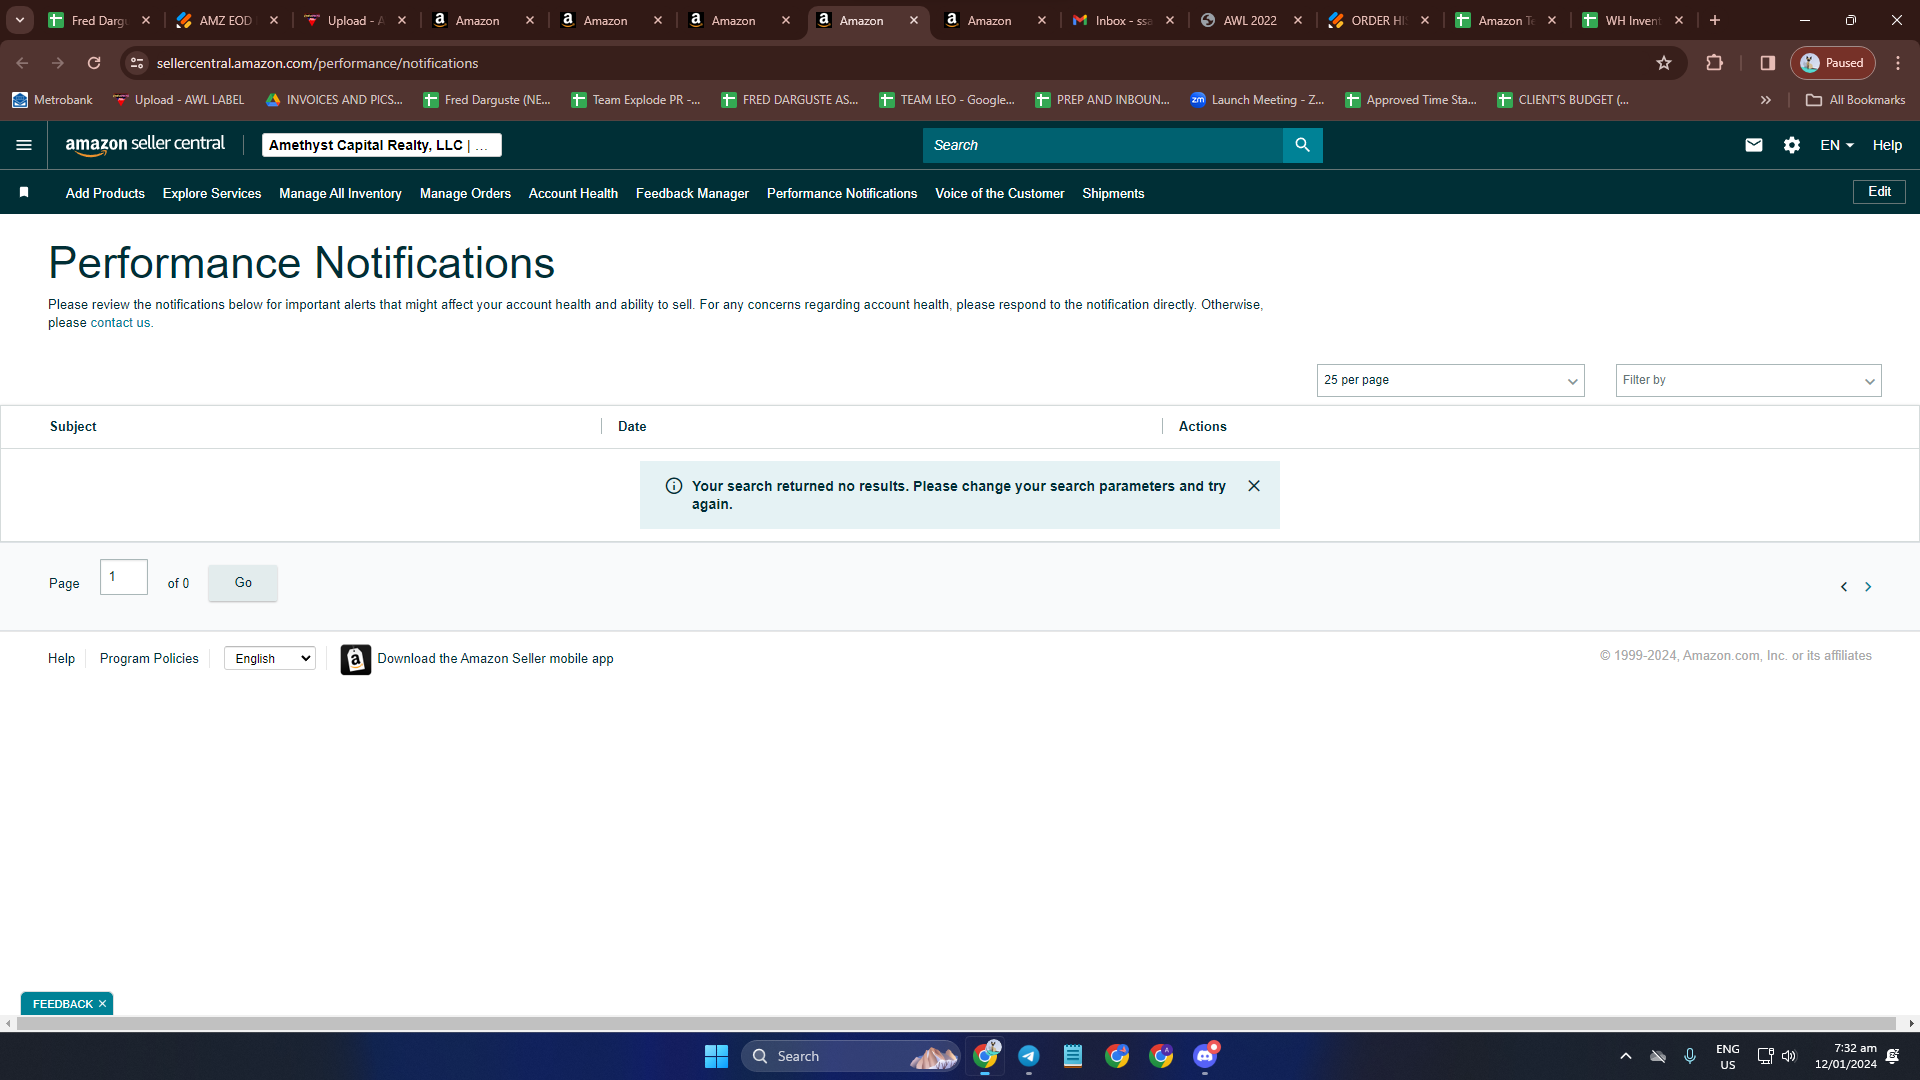1920x1080 pixels.
Task: Click the search magnifier button
Action: pos(1302,145)
